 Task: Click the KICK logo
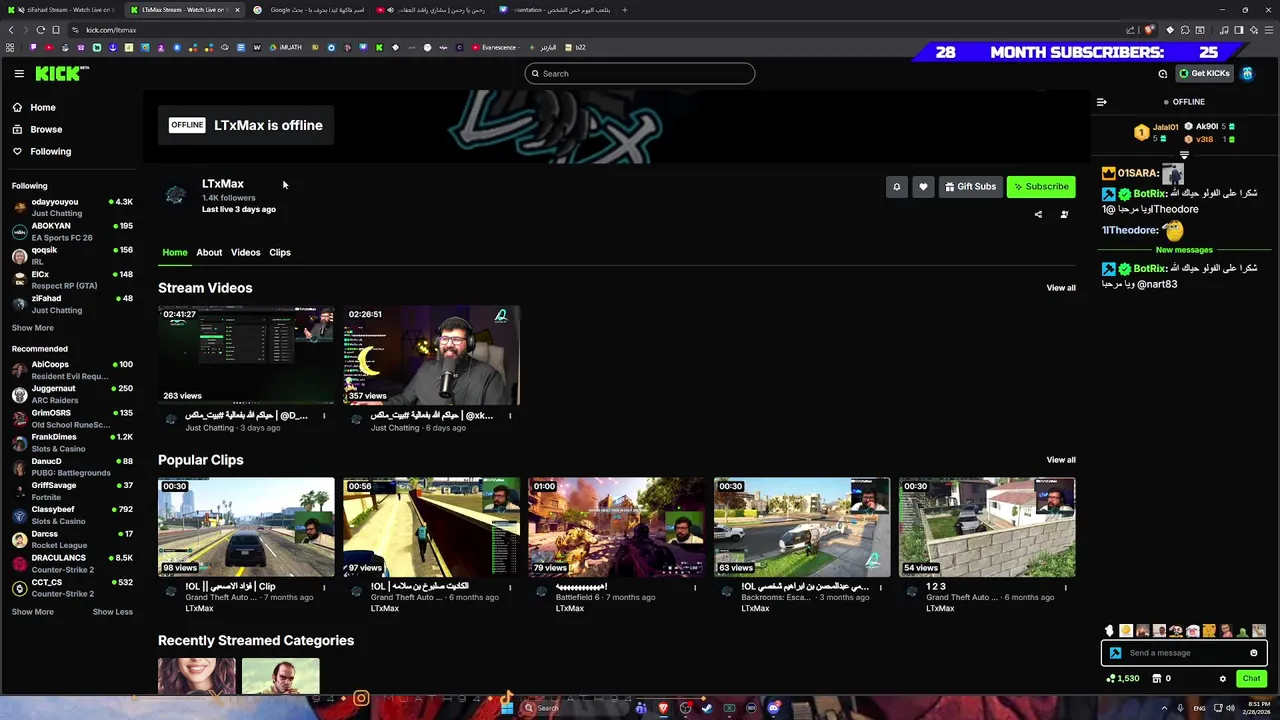pos(62,73)
